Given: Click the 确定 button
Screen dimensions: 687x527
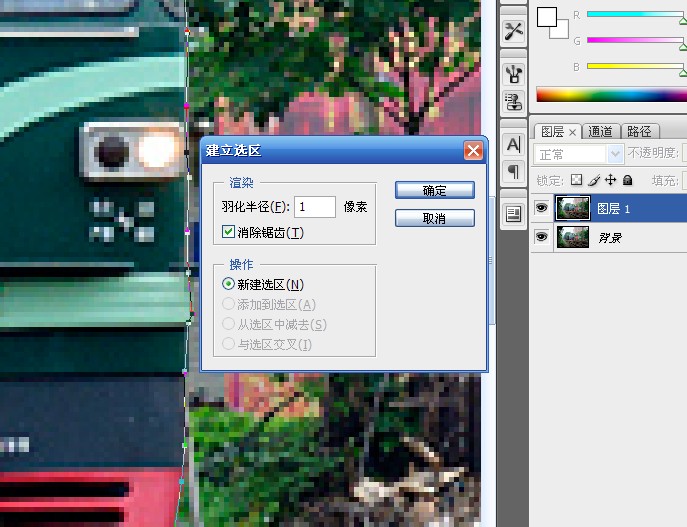Looking at the screenshot, I should 434,190.
